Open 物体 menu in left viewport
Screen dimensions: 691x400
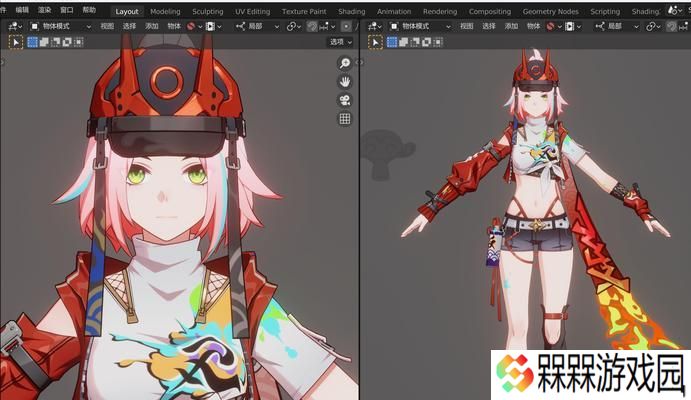click(174, 26)
